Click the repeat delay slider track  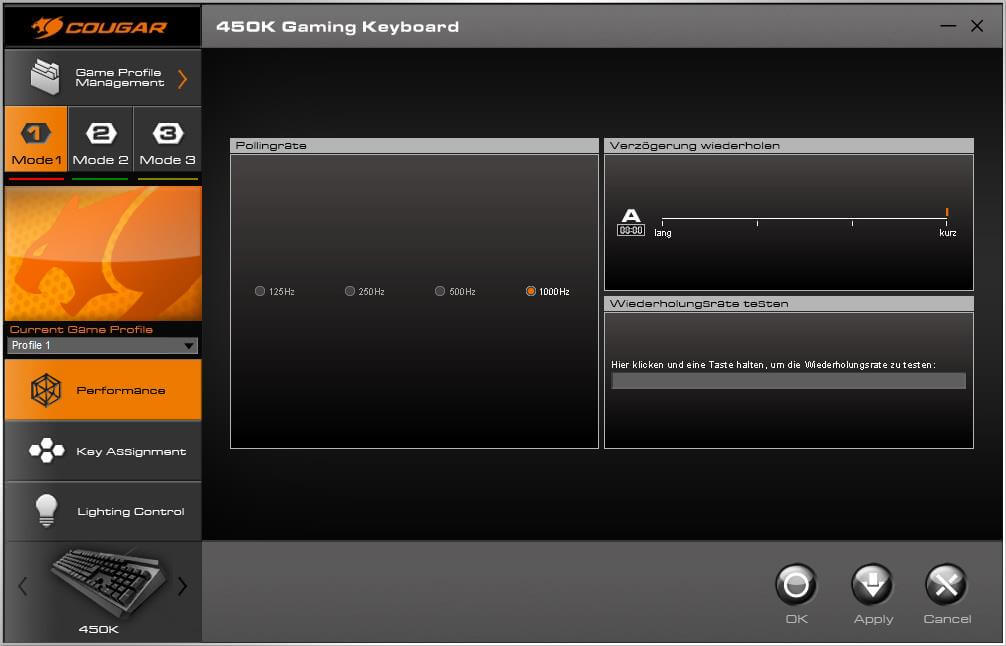click(805, 220)
